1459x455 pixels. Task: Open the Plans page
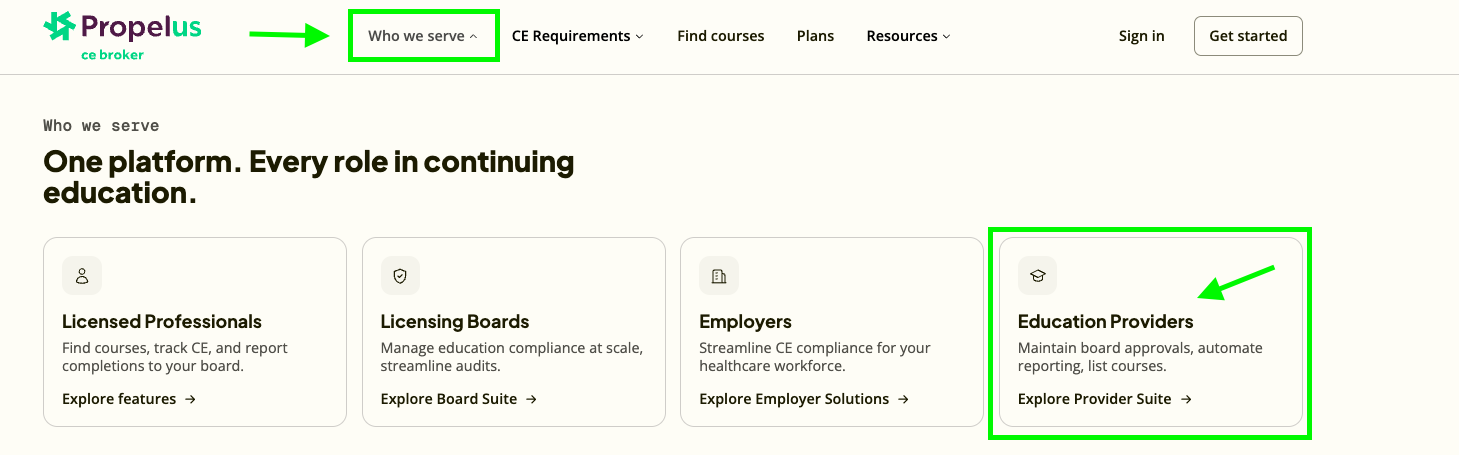point(815,36)
